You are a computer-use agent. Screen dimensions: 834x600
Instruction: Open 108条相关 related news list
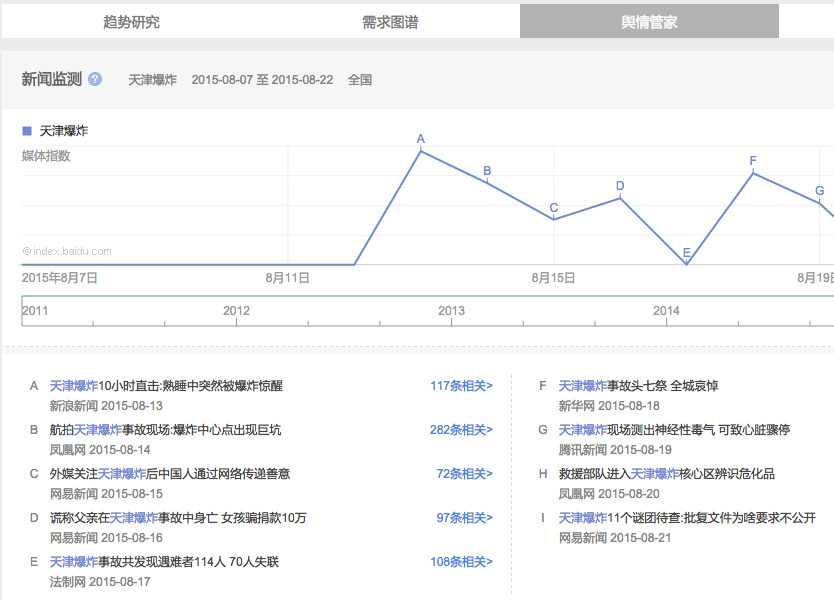click(x=461, y=562)
